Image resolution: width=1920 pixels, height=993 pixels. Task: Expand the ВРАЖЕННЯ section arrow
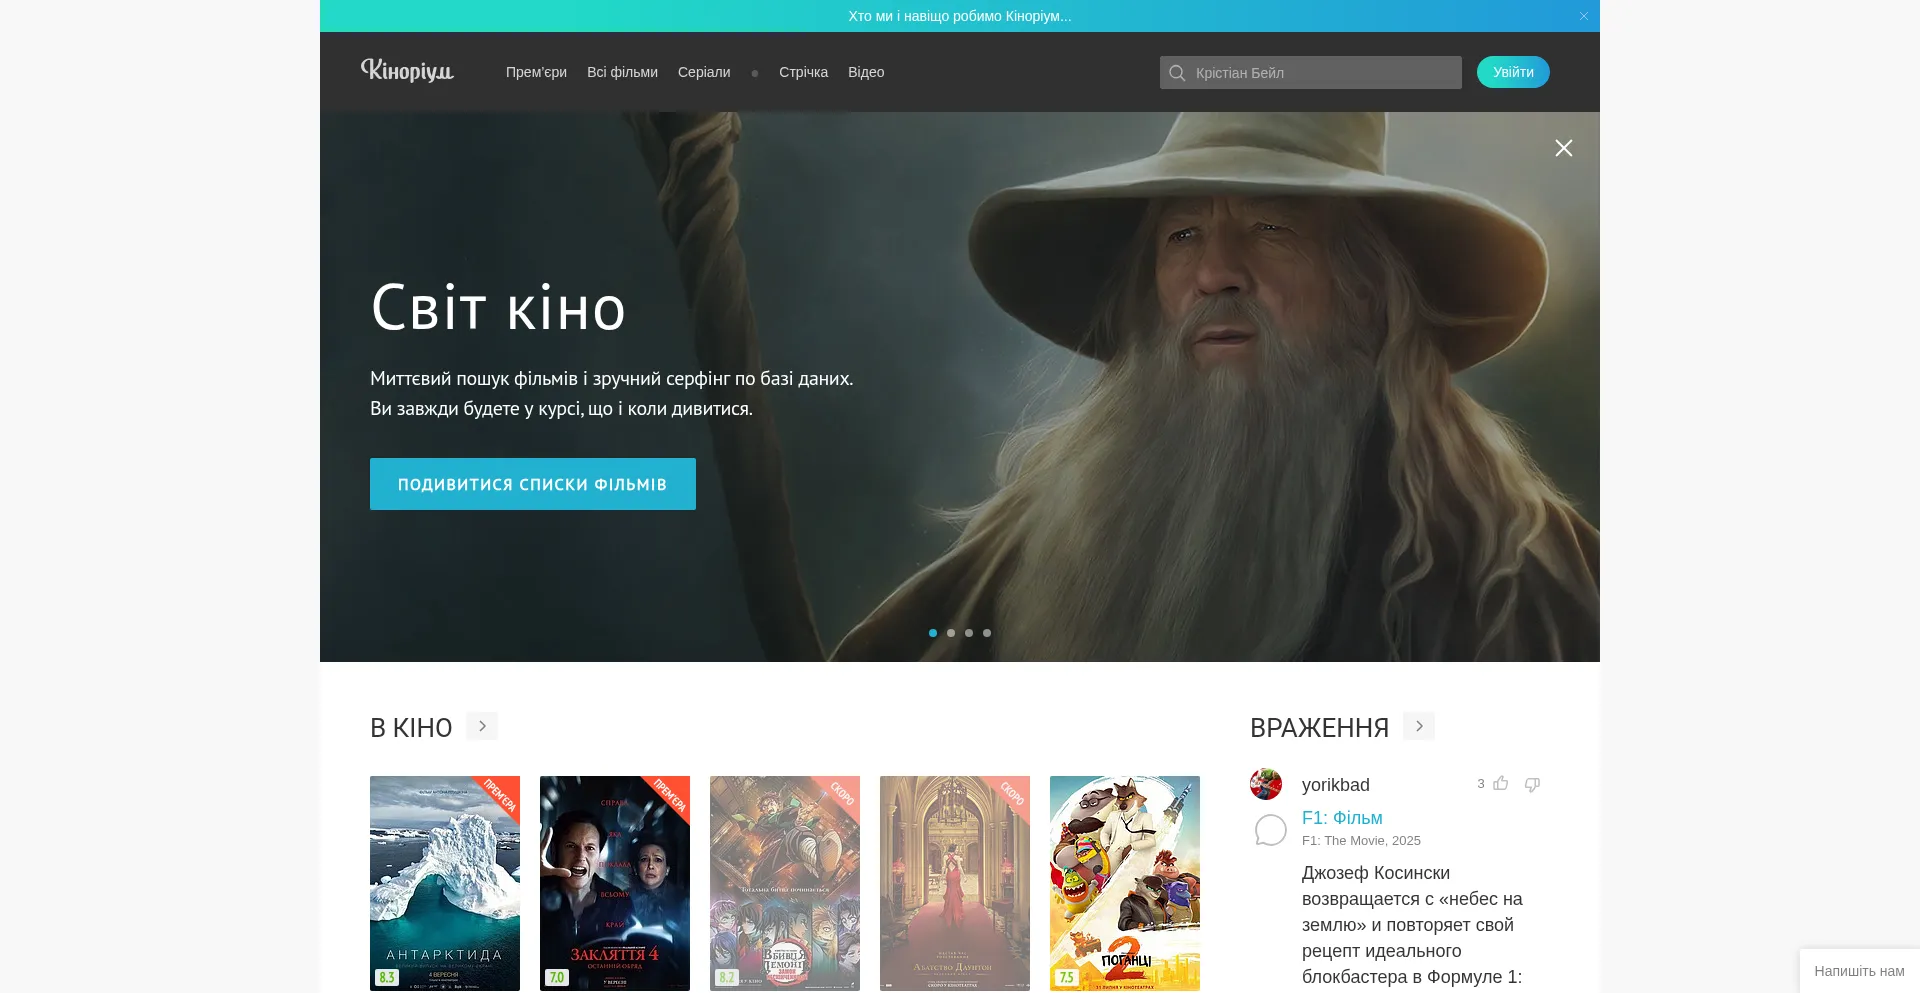[1419, 726]
